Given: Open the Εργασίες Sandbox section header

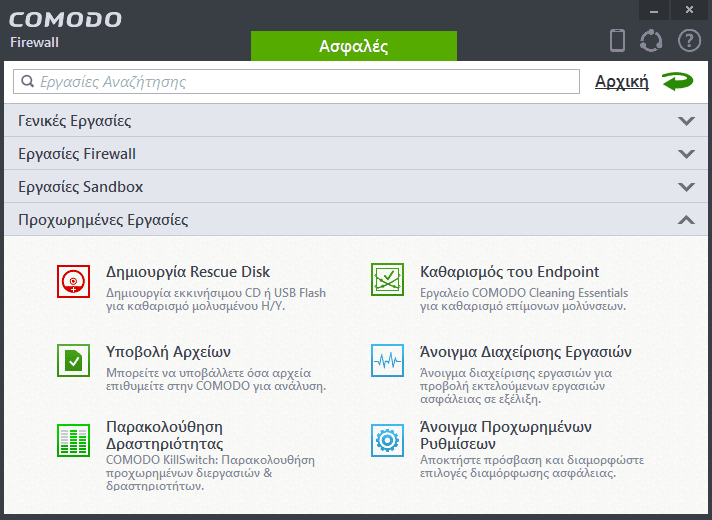Looking at the screenshot, I should (x=356, y=187).
